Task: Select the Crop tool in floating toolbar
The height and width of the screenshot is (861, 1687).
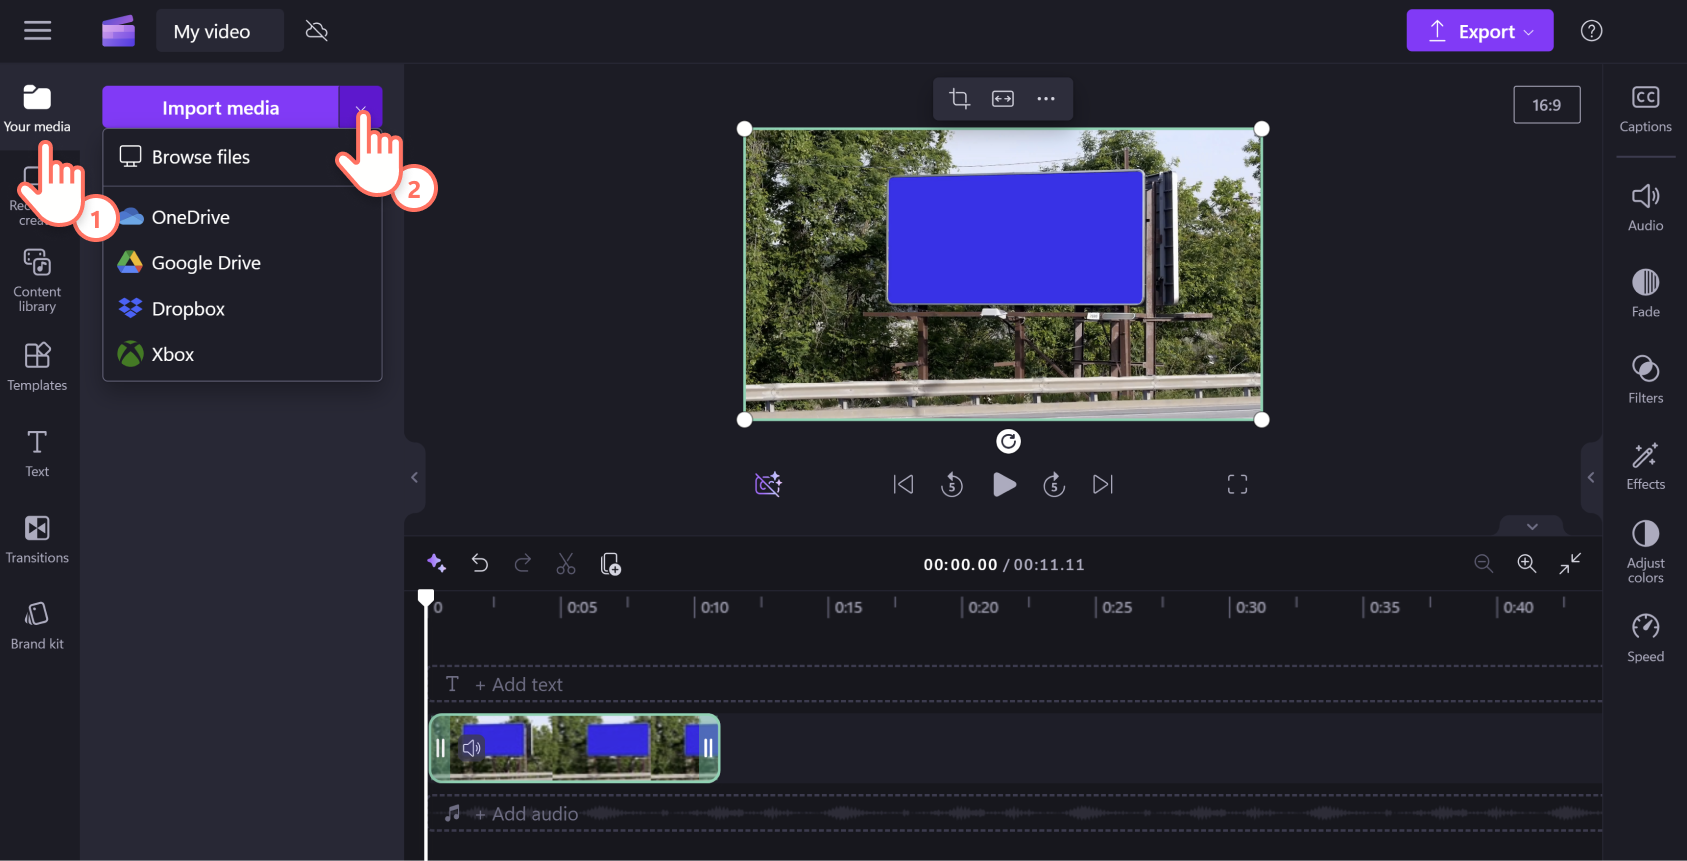Action: point(960,98)
